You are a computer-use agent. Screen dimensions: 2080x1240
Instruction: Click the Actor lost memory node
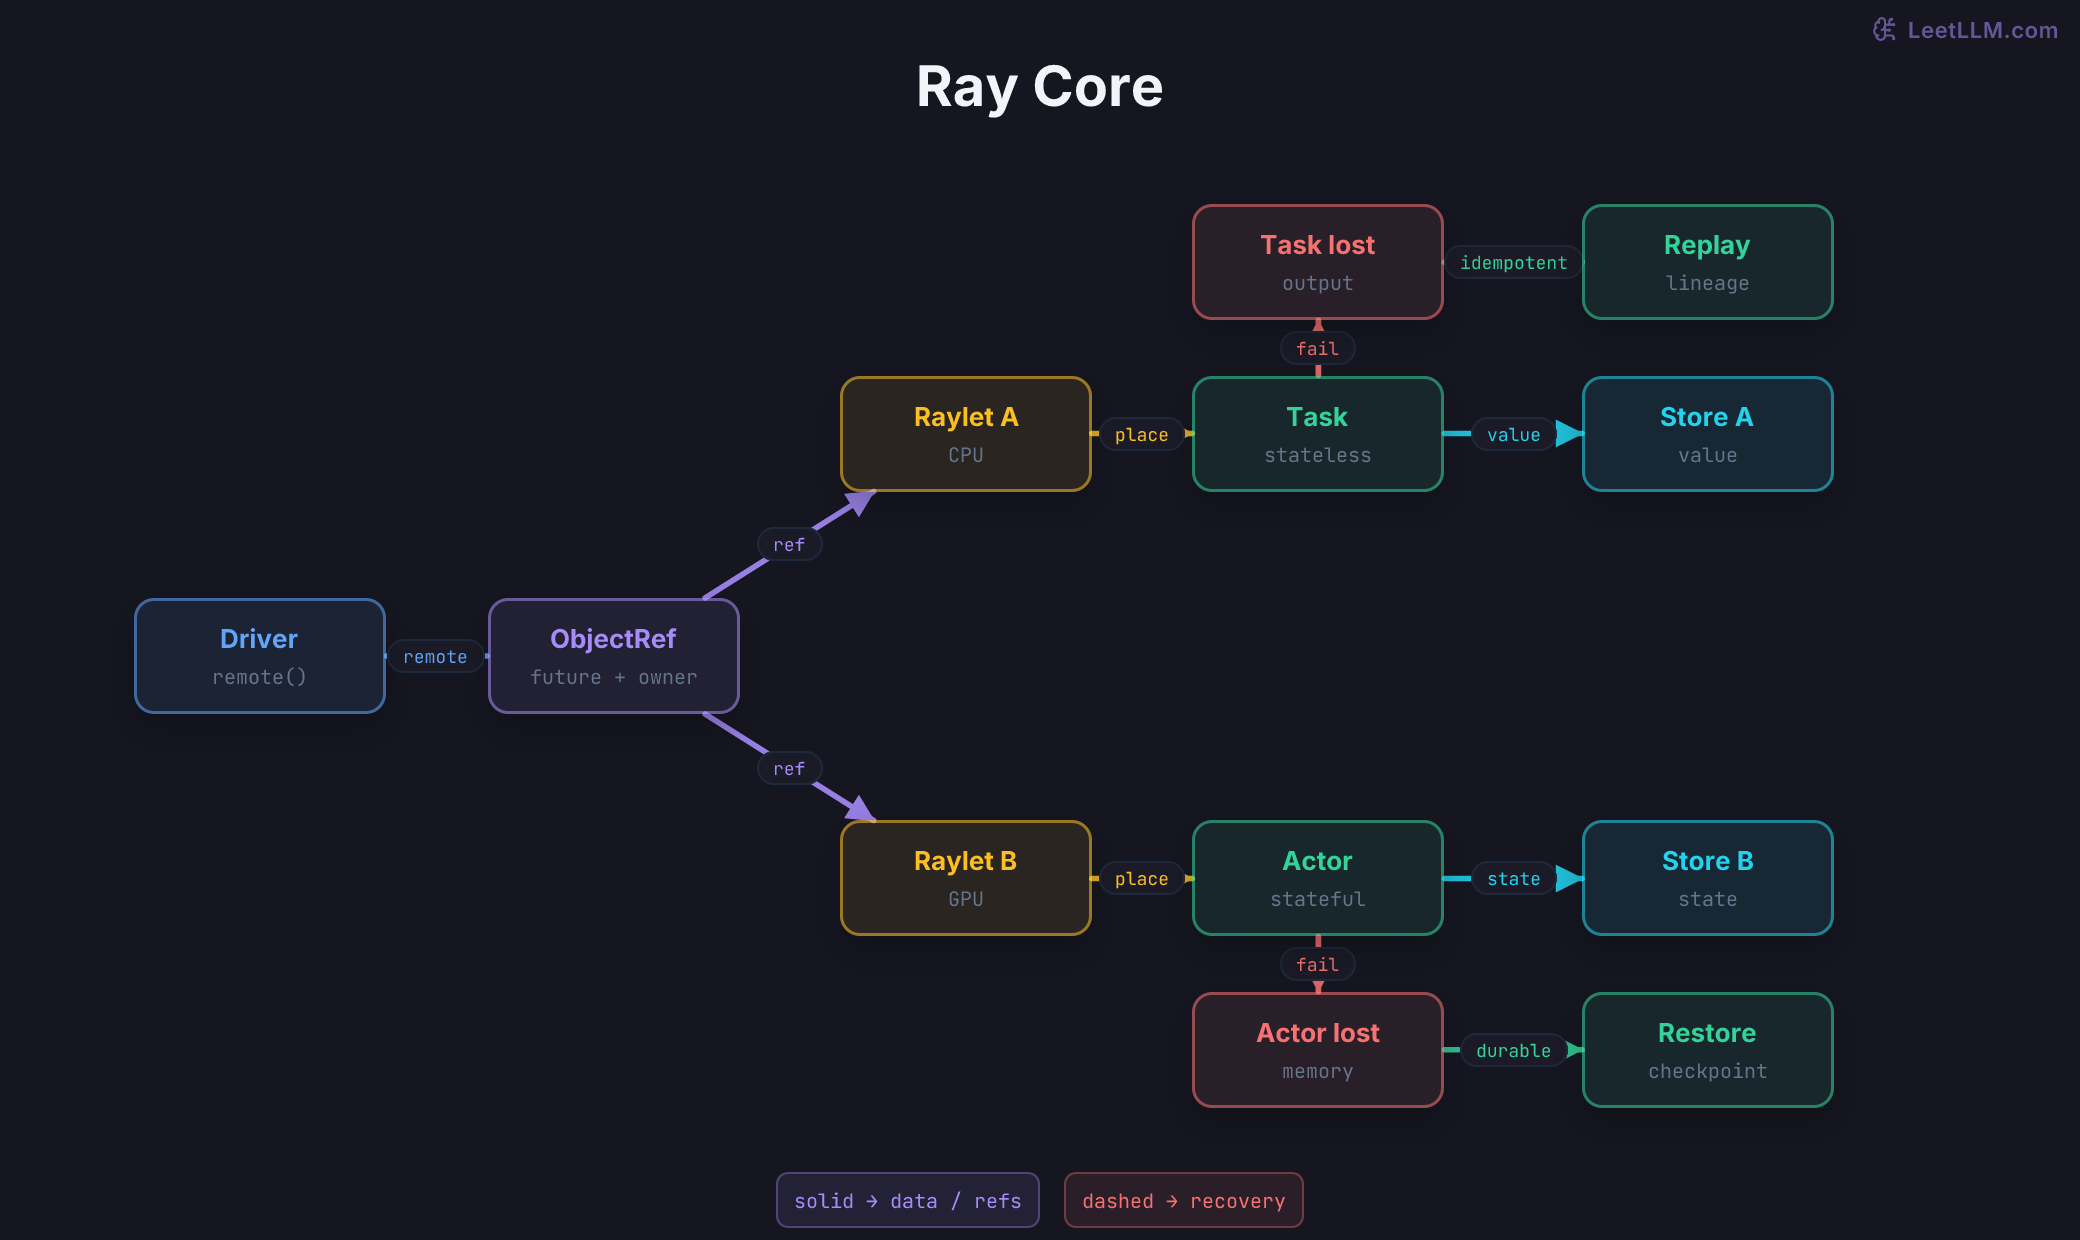pos(1318,1050)
